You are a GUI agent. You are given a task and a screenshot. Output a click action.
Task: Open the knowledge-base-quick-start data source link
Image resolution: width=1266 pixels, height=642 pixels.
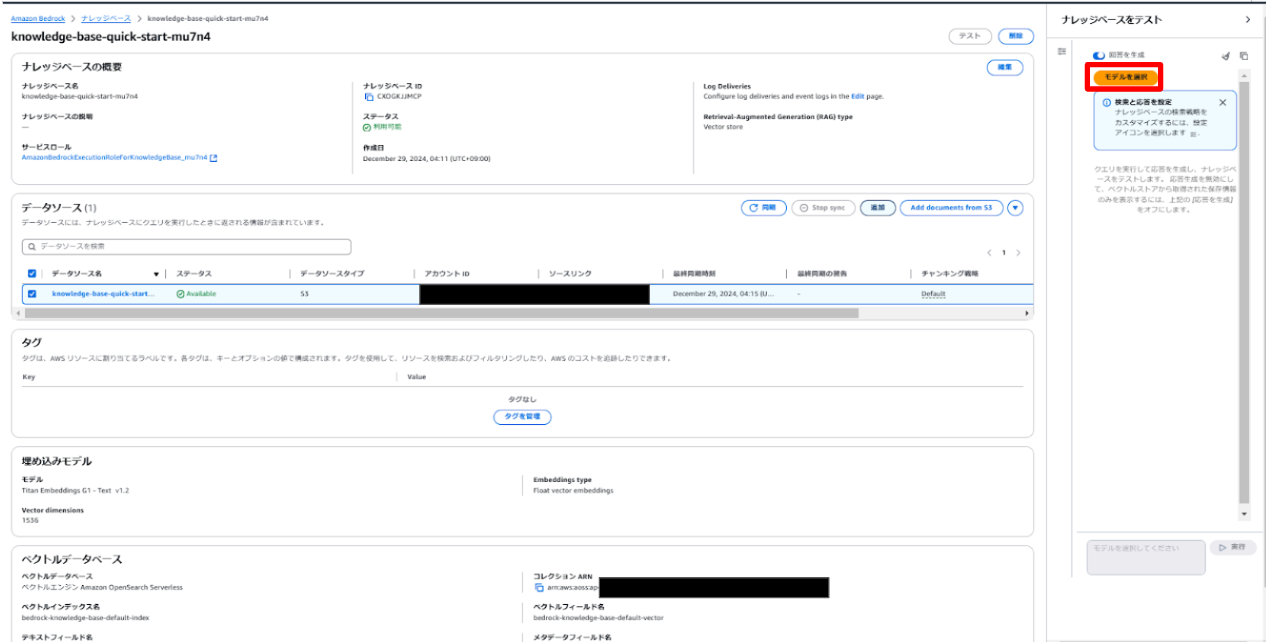pos(103,294)
